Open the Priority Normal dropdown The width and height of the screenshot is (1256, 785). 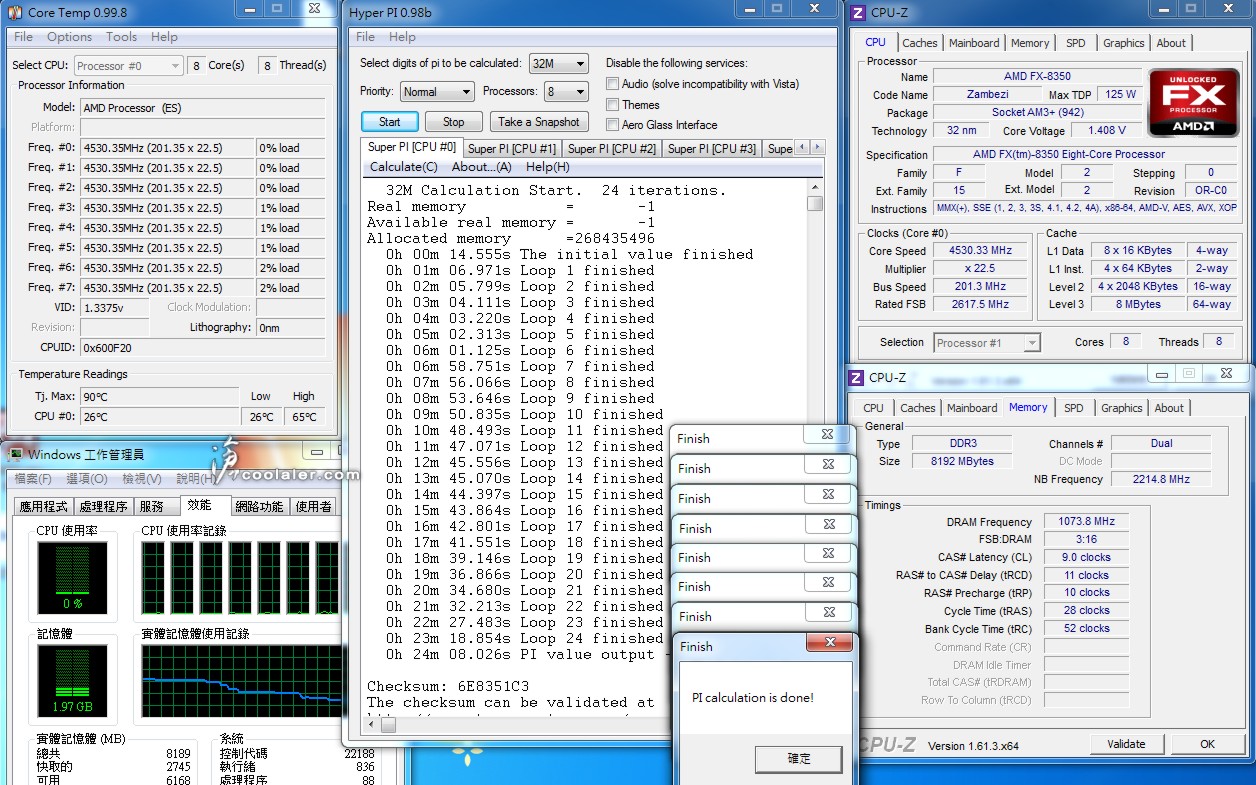pyautogui.click(x=437, y=91)
